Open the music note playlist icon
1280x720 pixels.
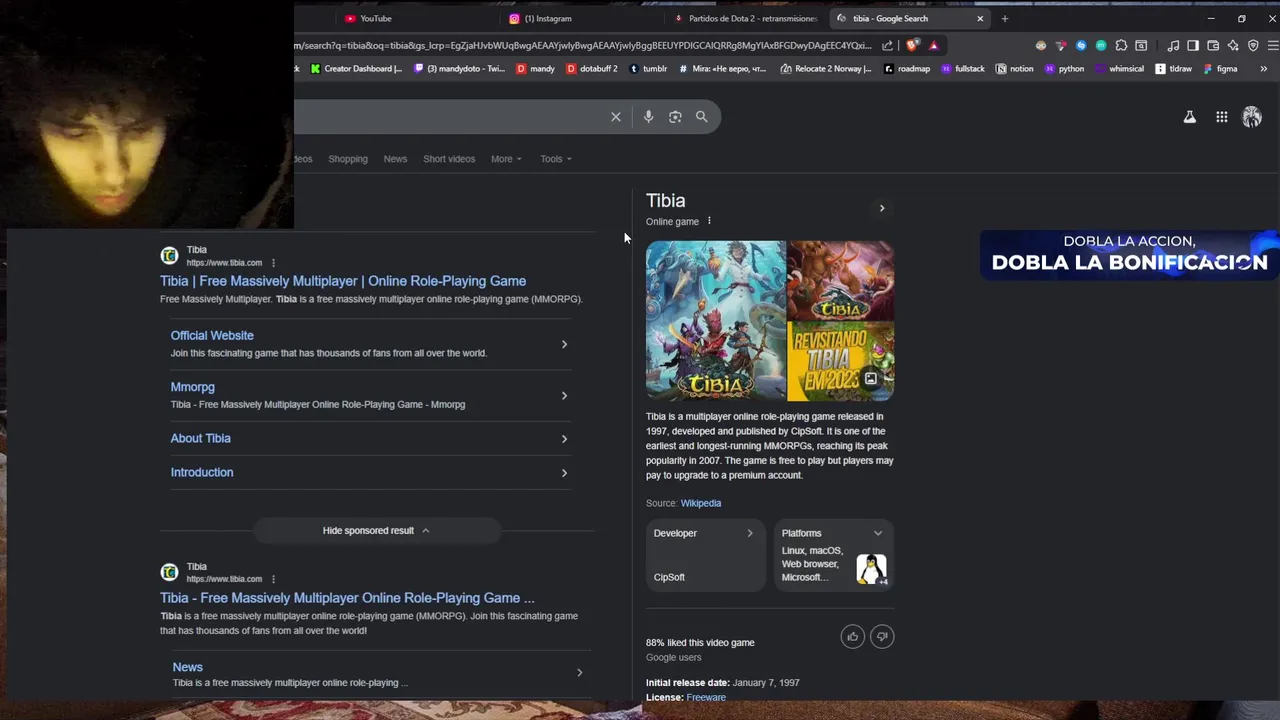click(1173, 46)
